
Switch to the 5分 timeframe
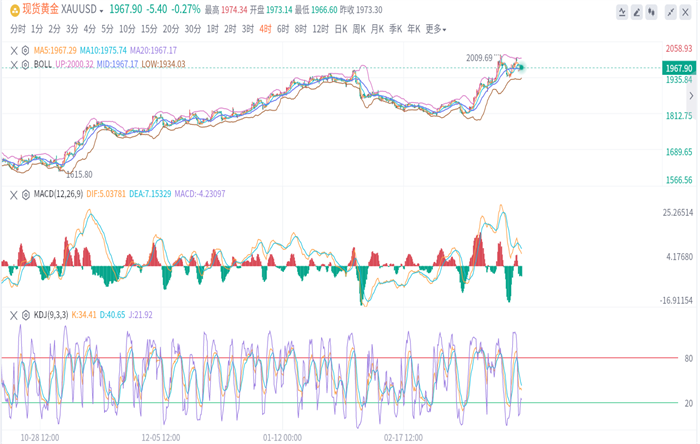(x=107, y=29)
